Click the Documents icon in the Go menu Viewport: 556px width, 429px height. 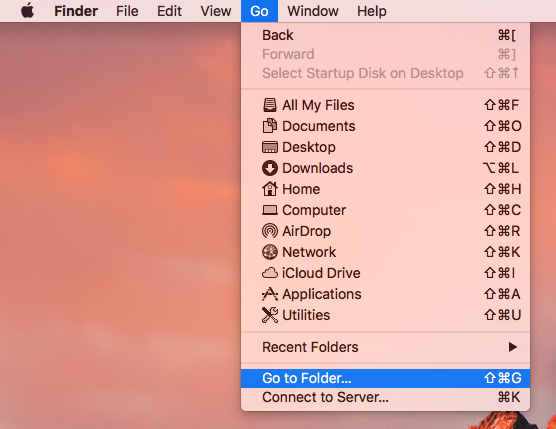[269, 126]
